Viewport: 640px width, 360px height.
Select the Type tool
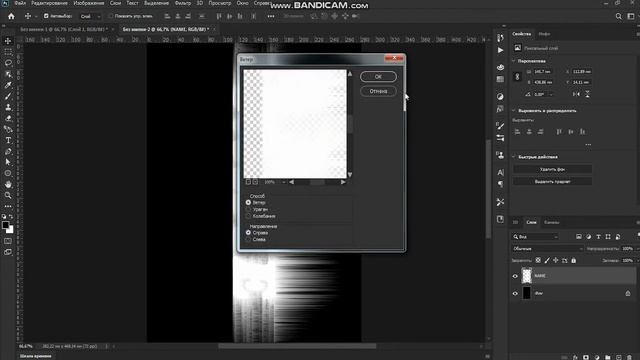point(8,140)
